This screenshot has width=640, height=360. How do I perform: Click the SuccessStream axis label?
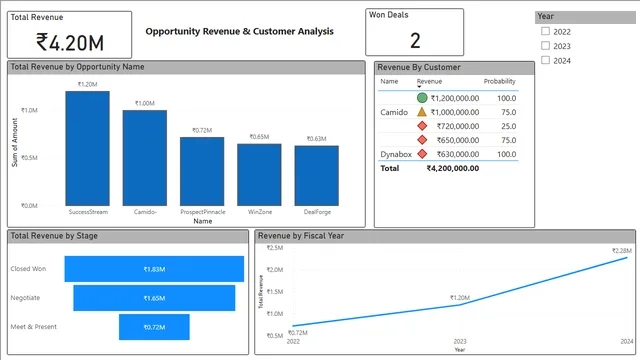tap(88, 212)
